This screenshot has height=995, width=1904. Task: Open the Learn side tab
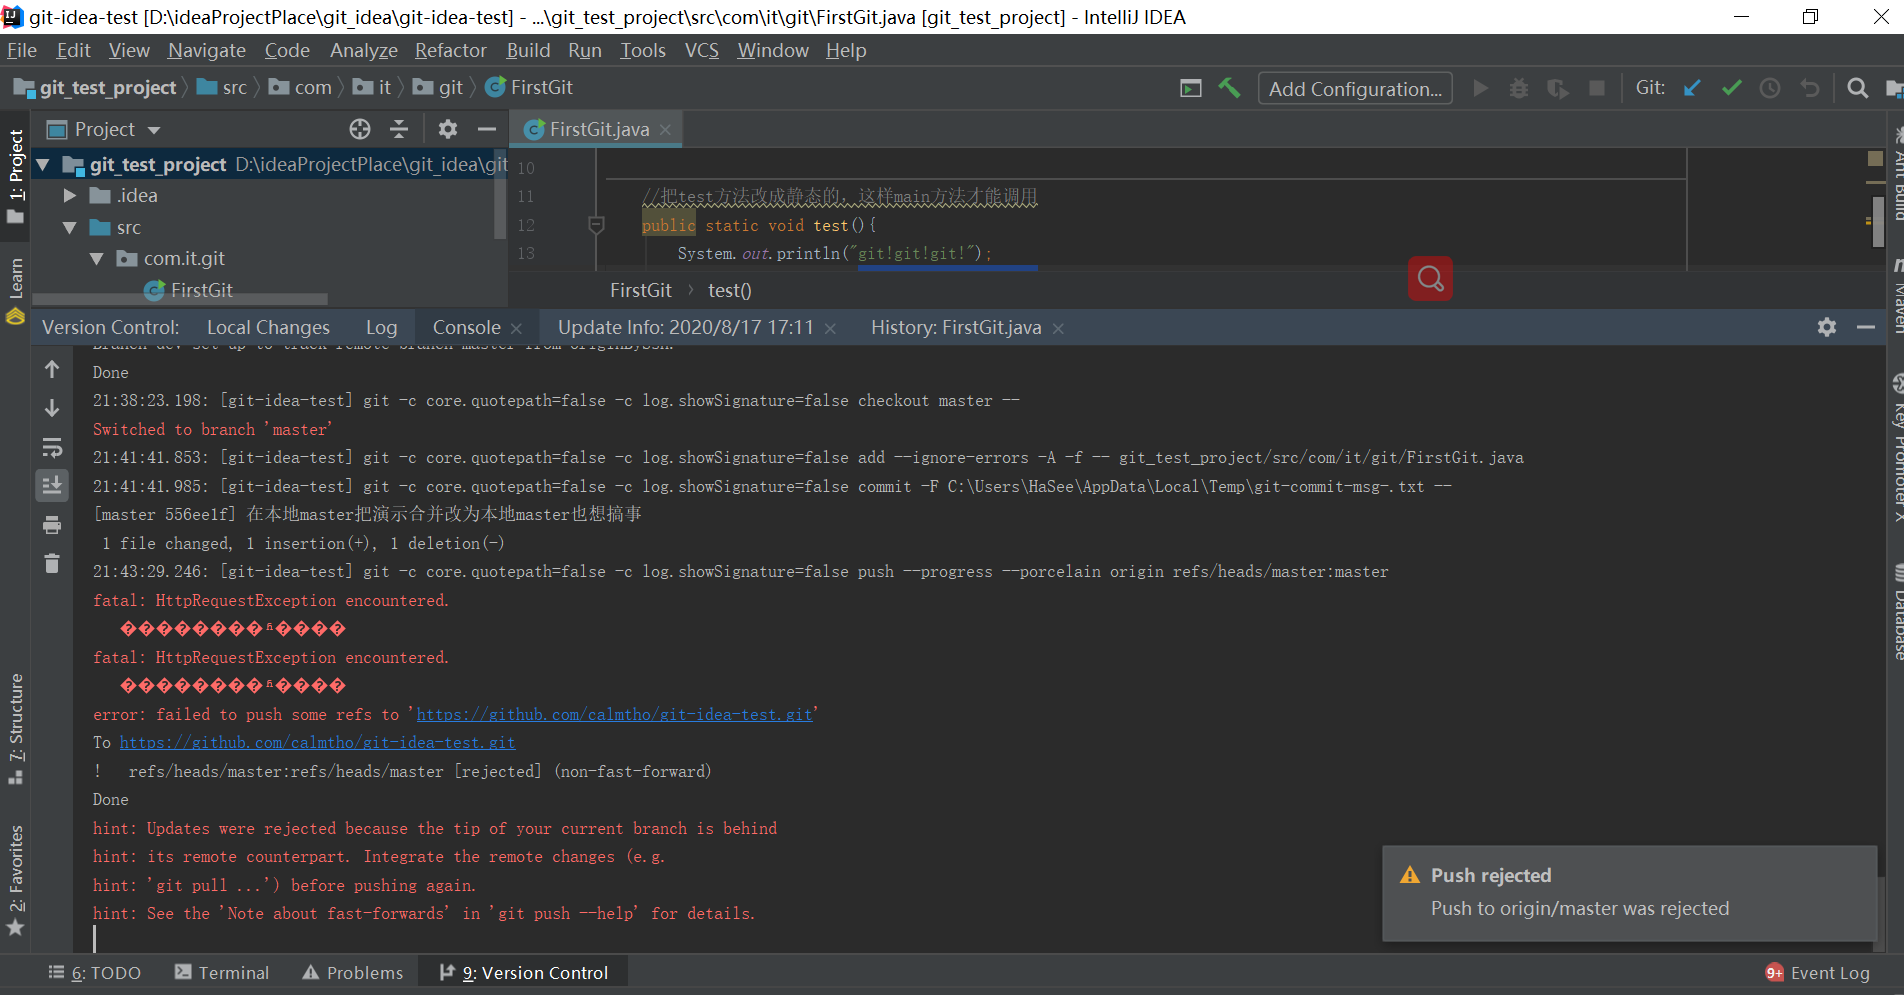click(x=15, y=290)
